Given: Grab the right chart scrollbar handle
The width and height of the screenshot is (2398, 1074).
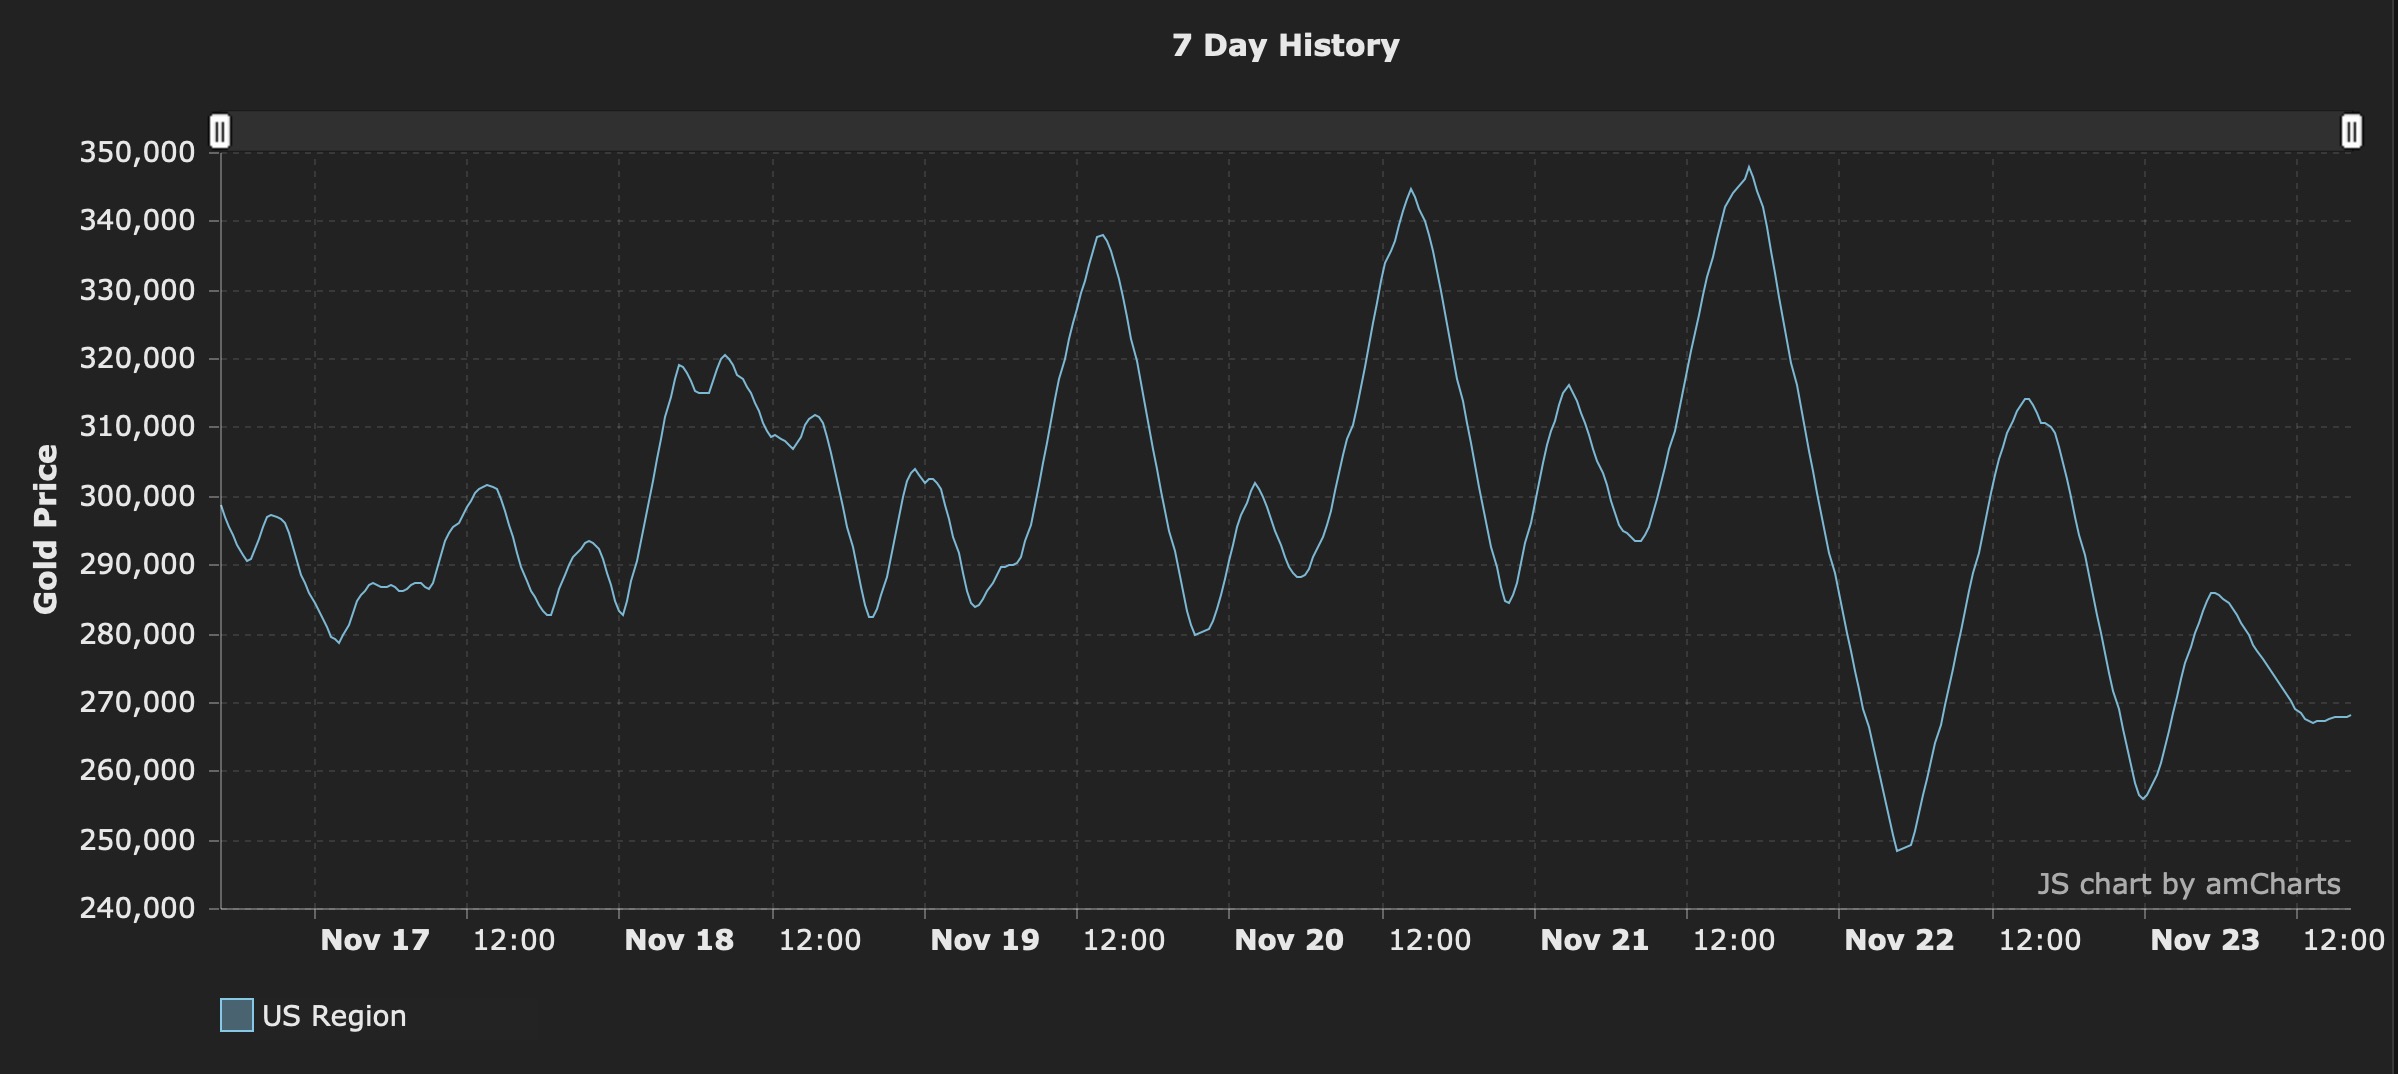Looking at the screenshot, I should [x=2351, y=131].
